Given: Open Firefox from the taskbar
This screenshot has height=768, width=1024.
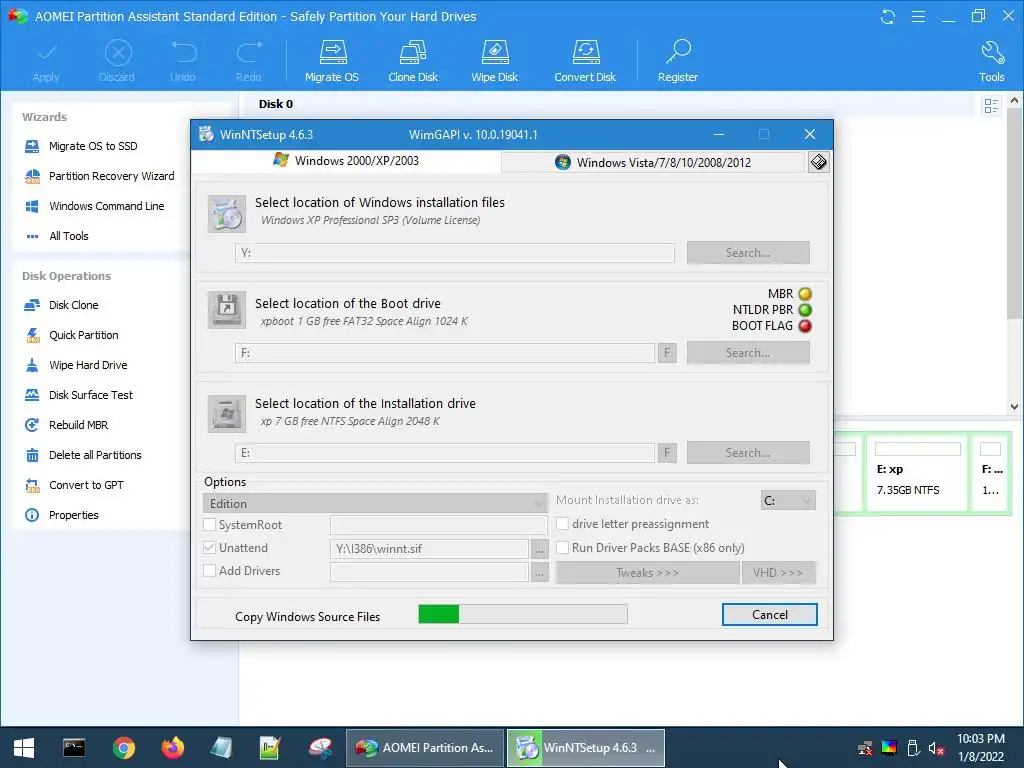Looking at the screenshot, I should tap(173, 748).
